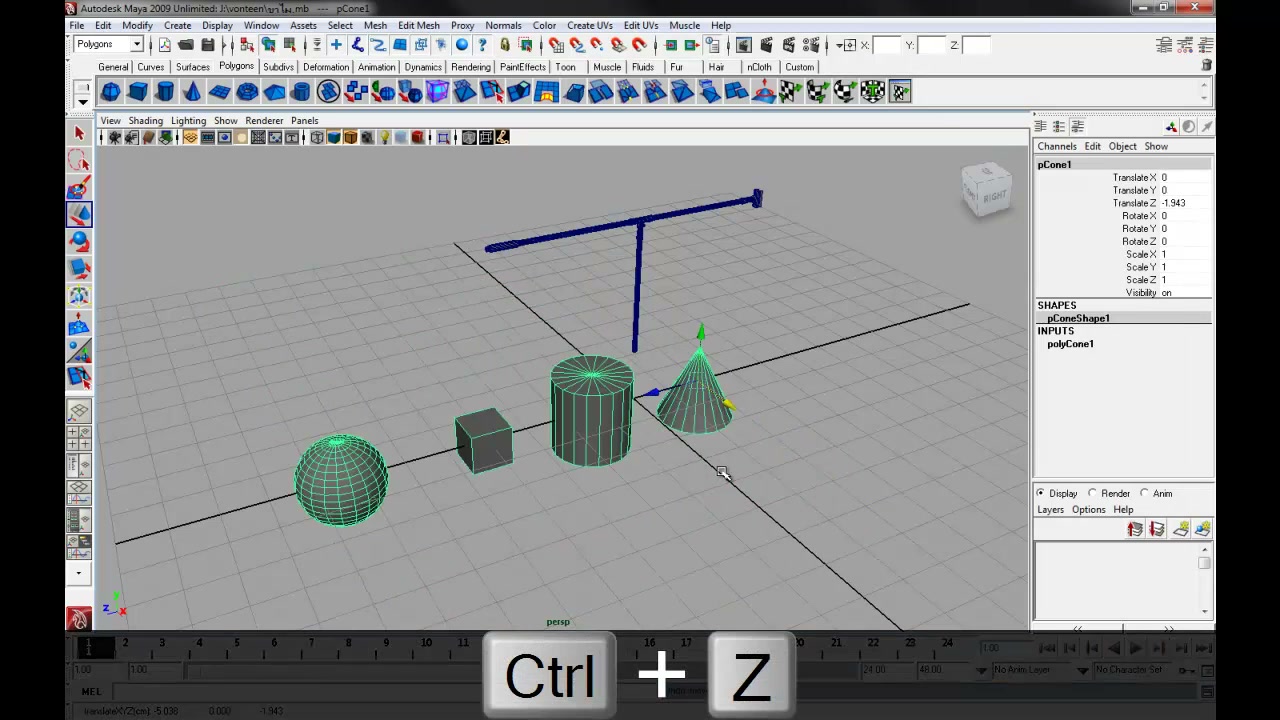Save the scene with the floppy icon
The height and width of the screenshot is (720, 1280).
pyautogui.click(x=208, y=45)
